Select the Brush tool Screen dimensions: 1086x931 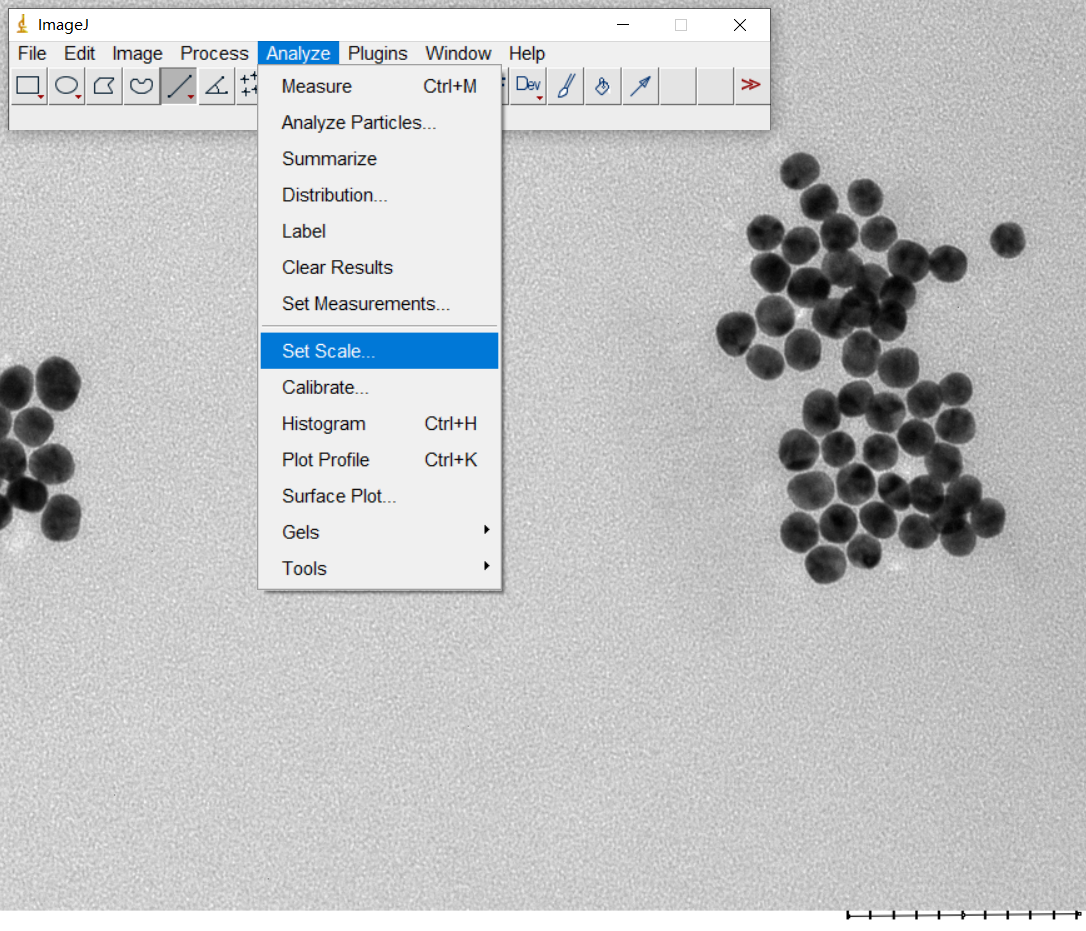(x=565, y=87)
